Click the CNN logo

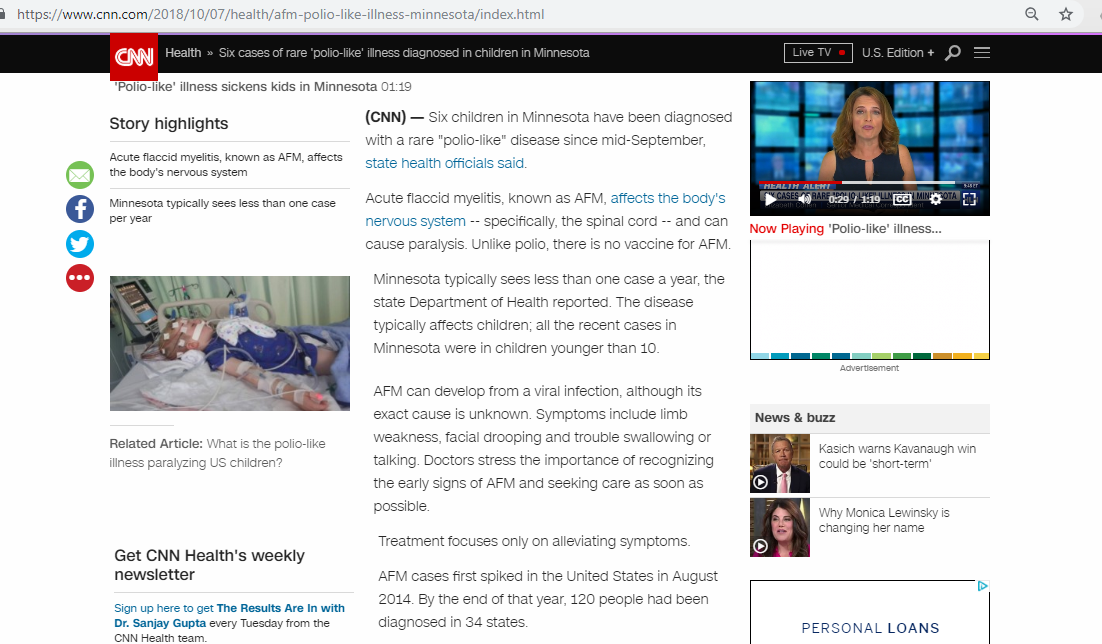[133, 57]
